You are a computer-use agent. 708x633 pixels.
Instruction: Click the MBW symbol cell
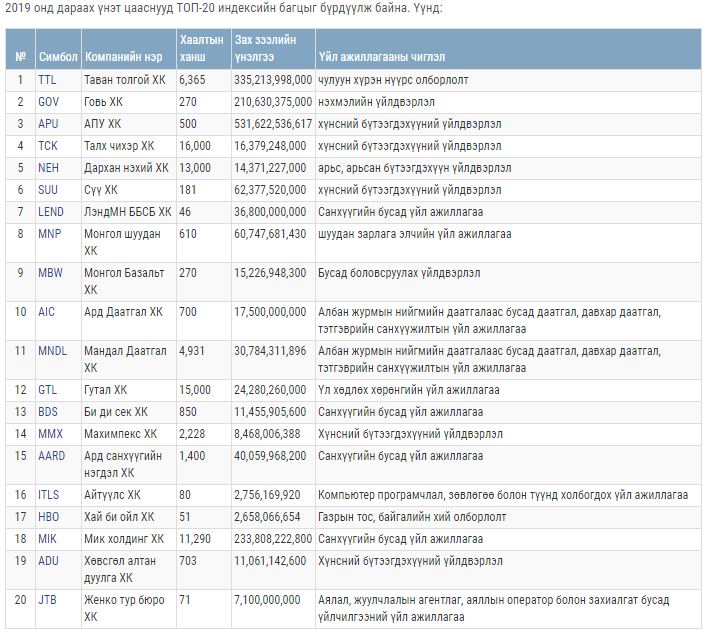point(51,272)
